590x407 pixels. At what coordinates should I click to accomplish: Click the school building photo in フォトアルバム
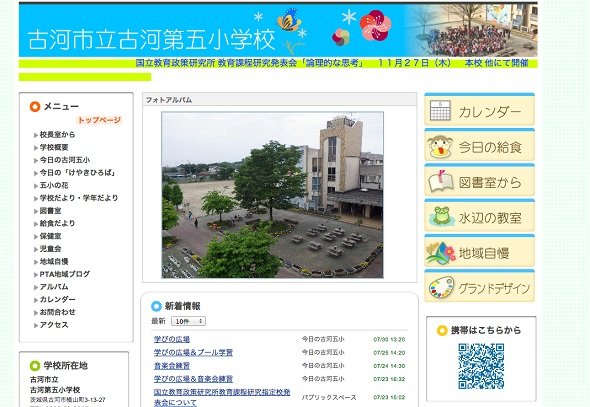[x=272, y=195]
